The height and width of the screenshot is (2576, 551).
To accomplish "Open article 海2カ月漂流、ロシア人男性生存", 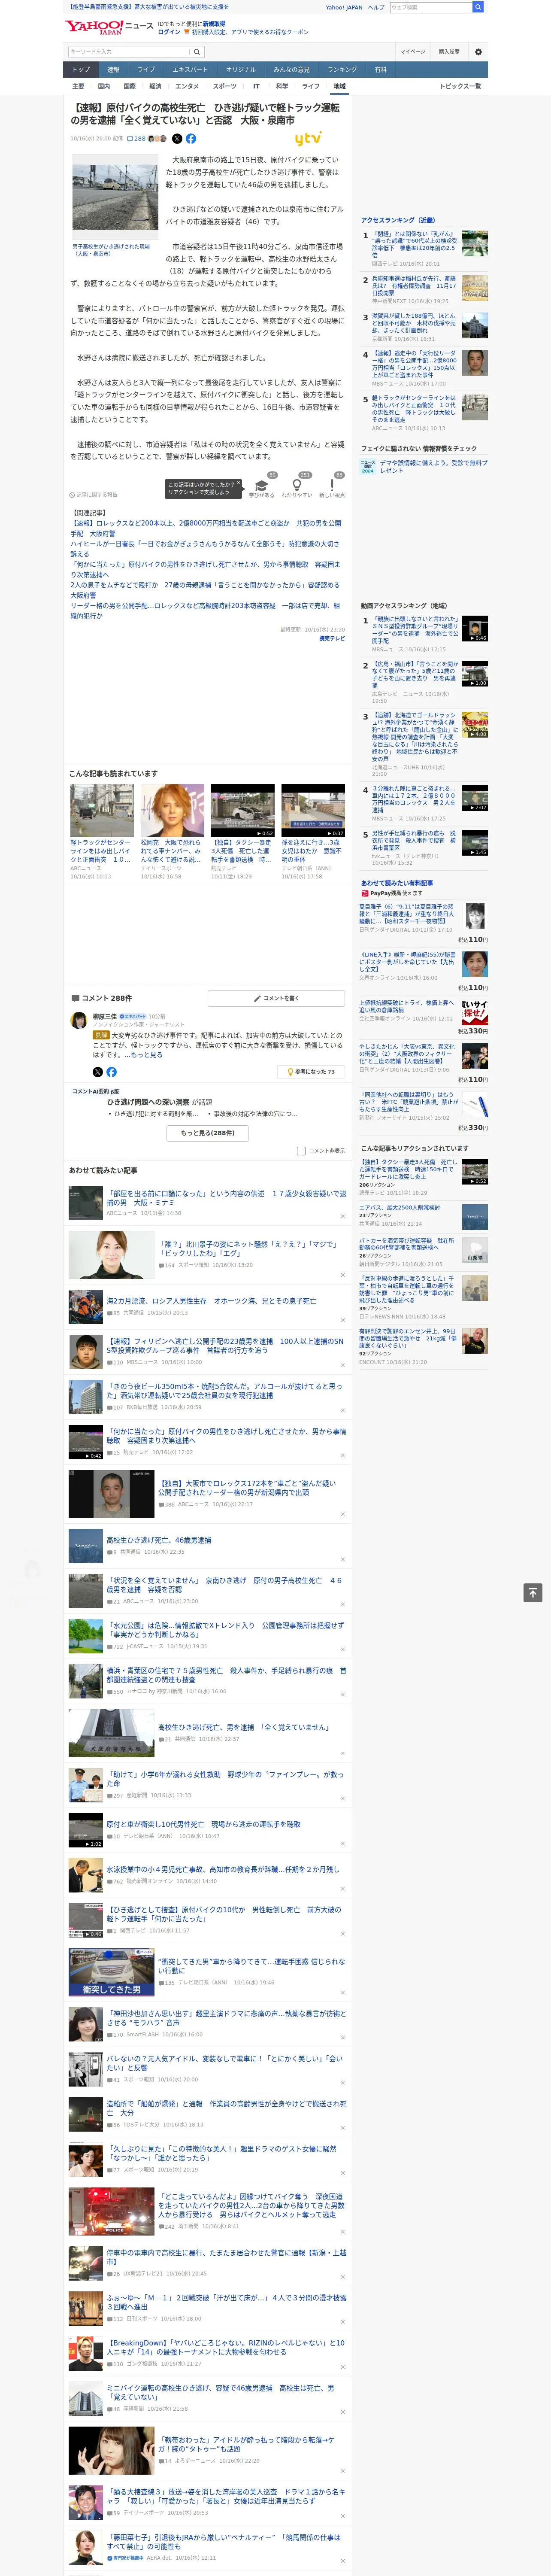I will pyautogui.click(x=211, y=1301).
